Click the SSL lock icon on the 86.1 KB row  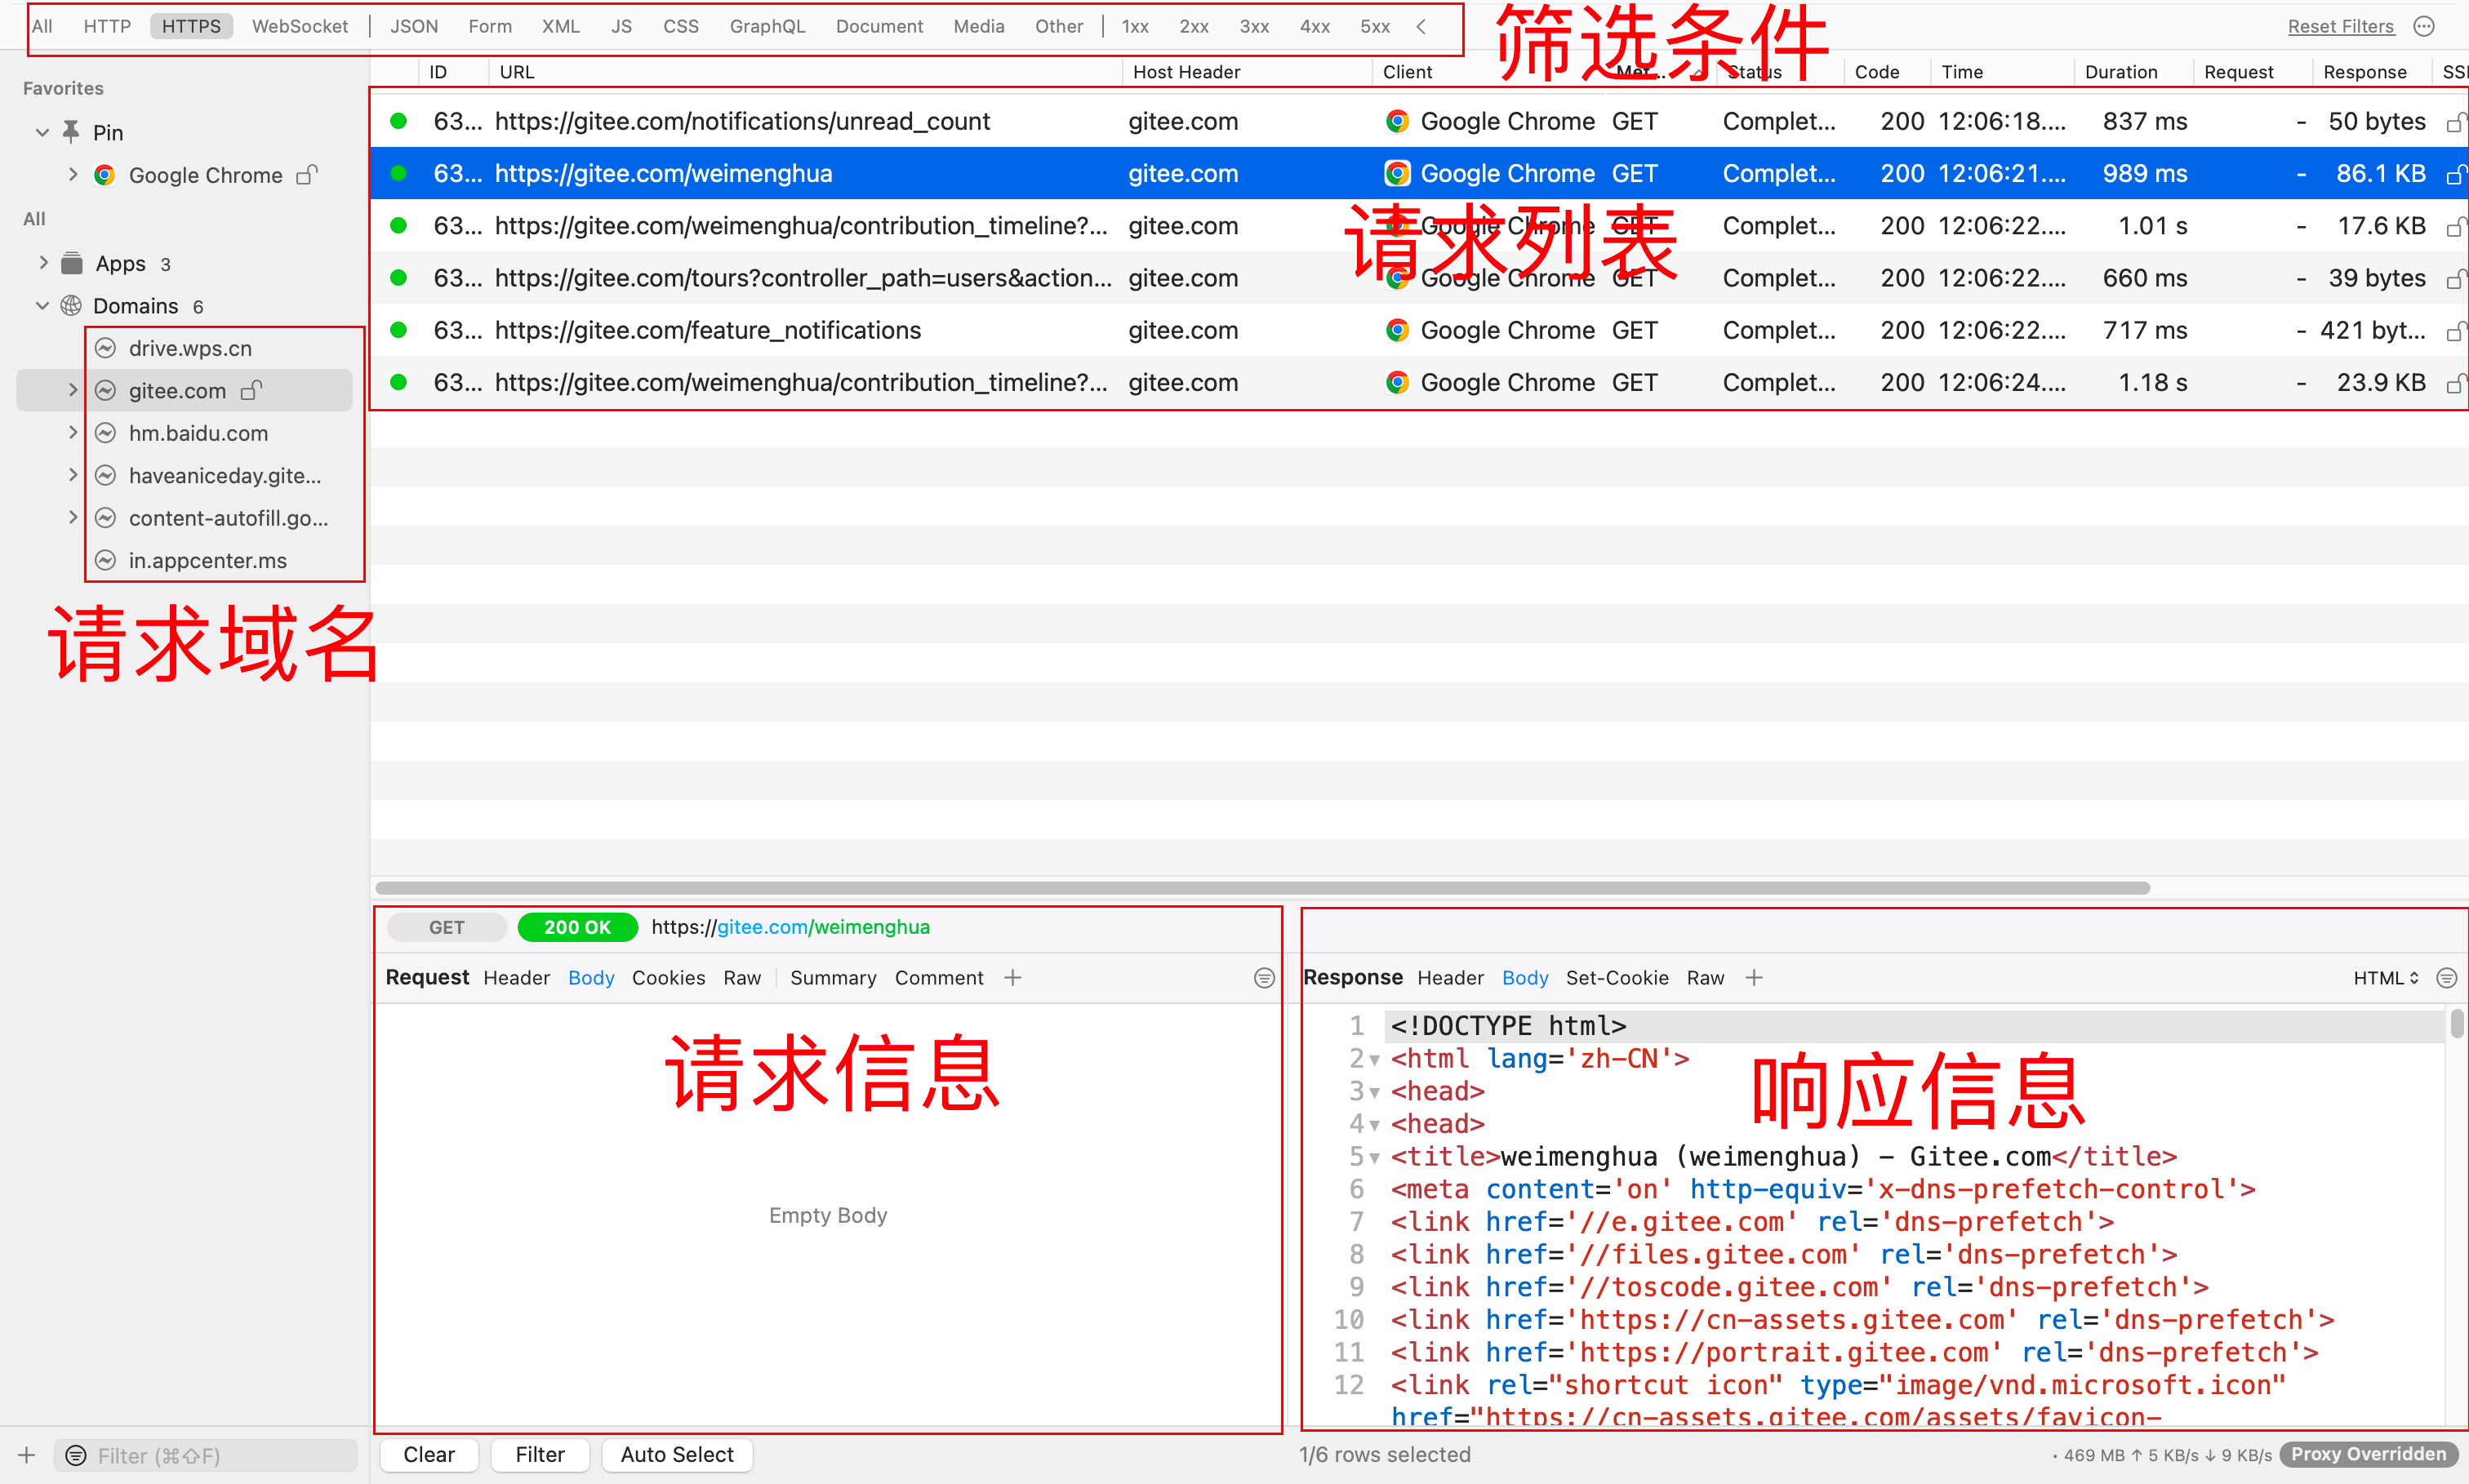coord(2455,174)
